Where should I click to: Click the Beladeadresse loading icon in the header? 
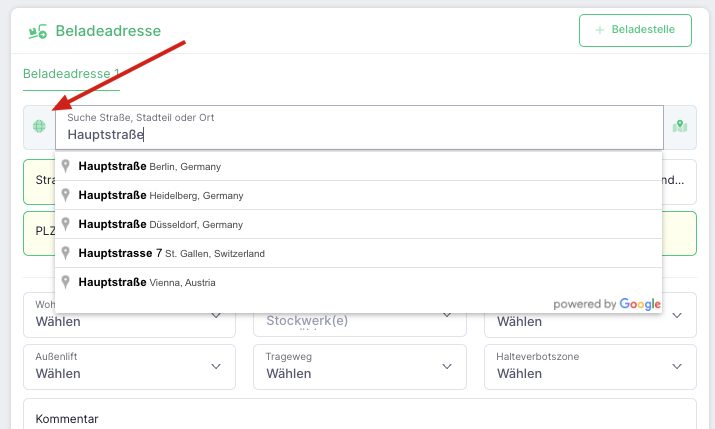(37, 31)
